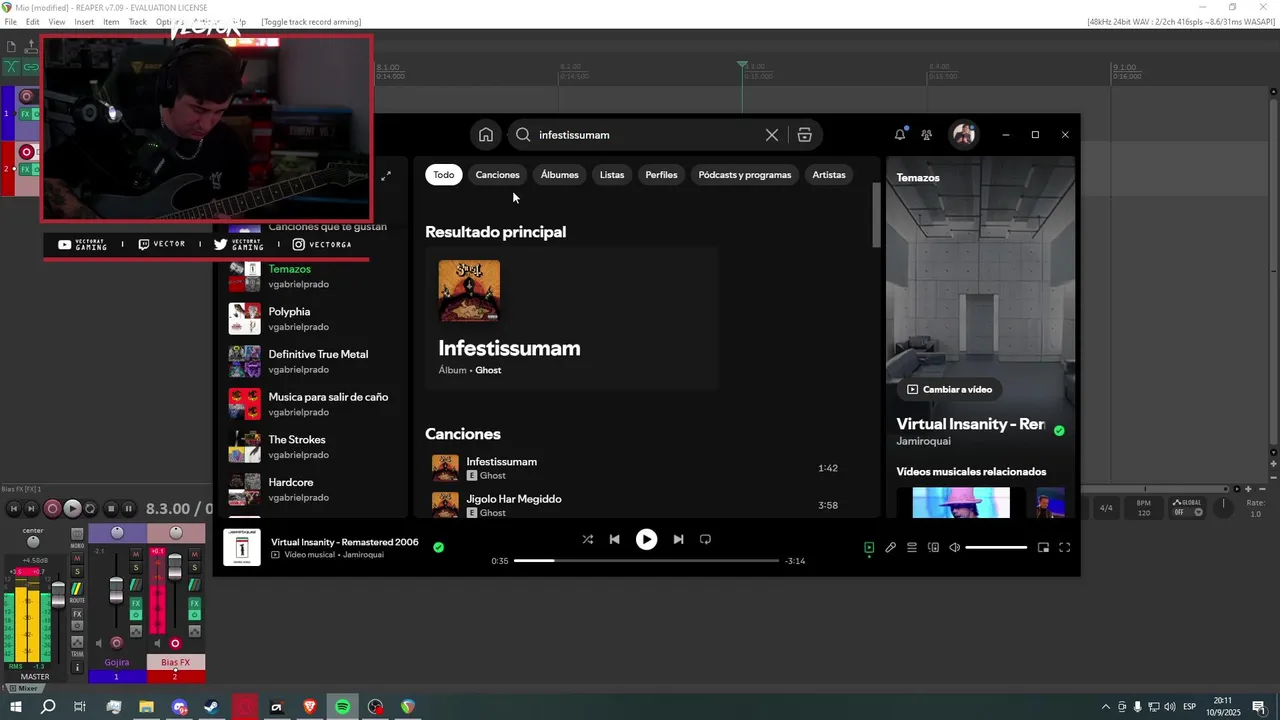Open lyrics microphone icon
The height and width of the screenshot is (720, 1280).
[x=890, y=547]
